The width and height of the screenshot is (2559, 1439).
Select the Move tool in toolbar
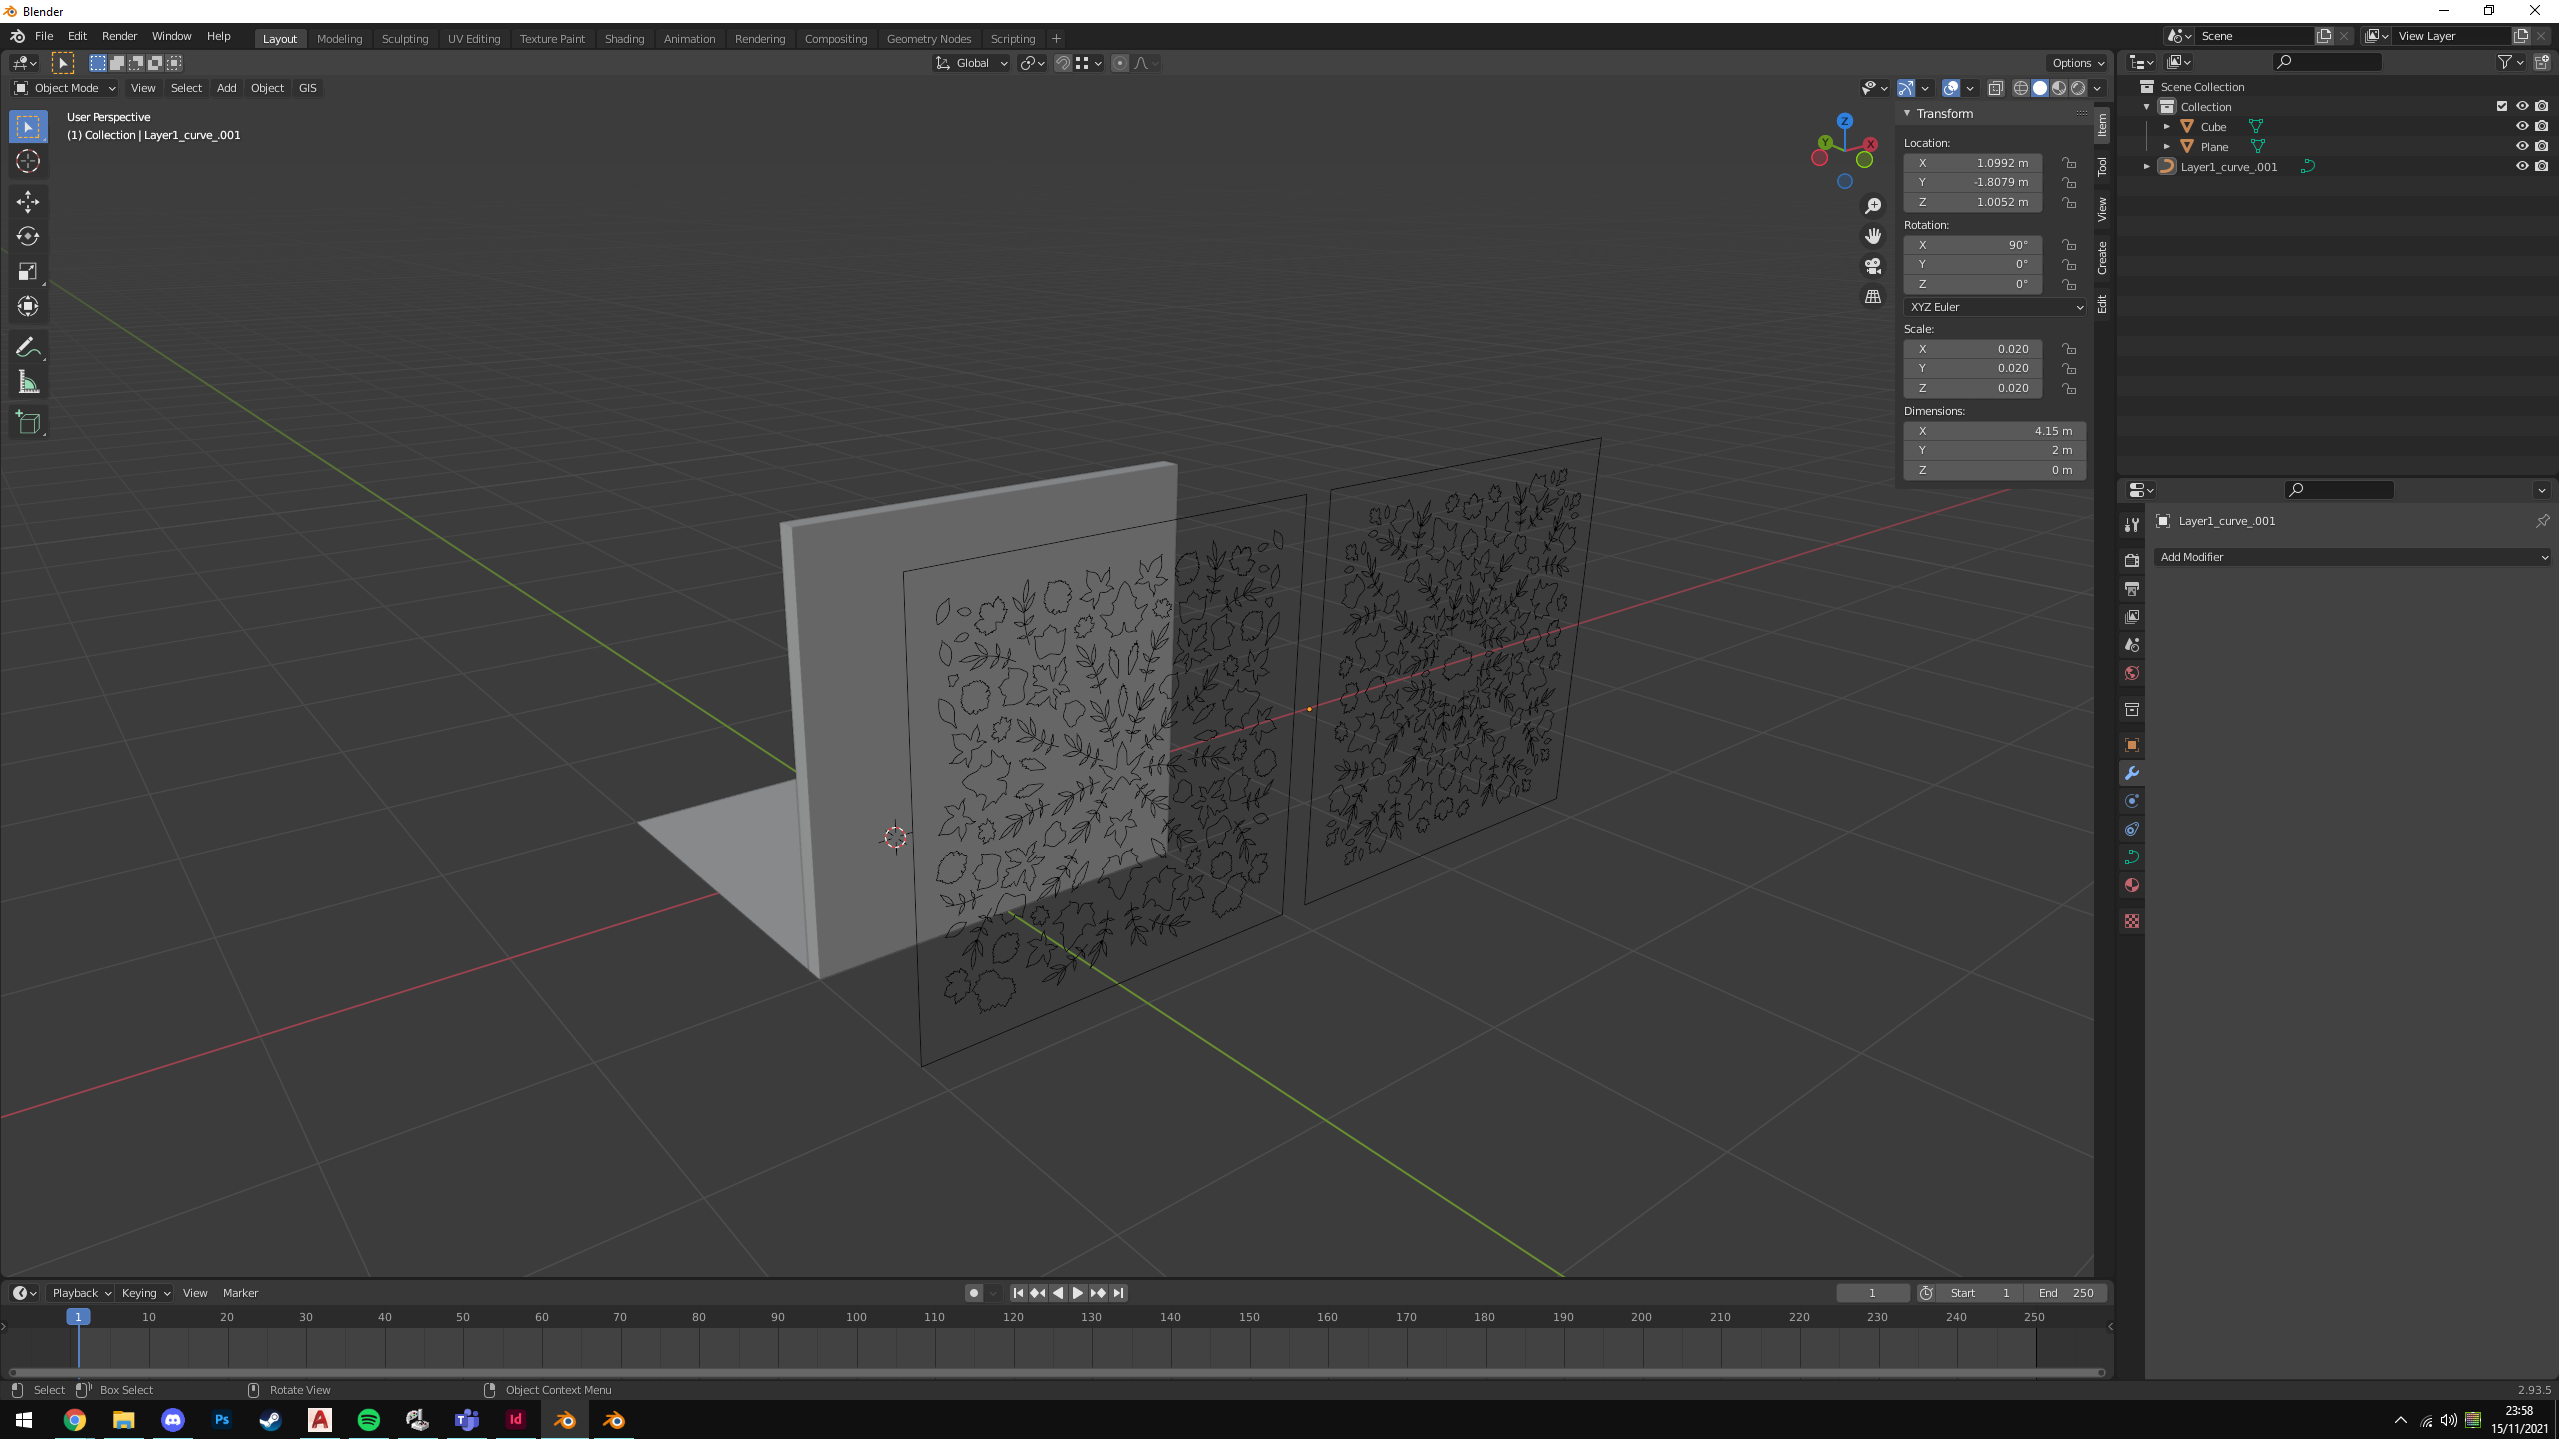pyautogui.click(x=26, y=200)
